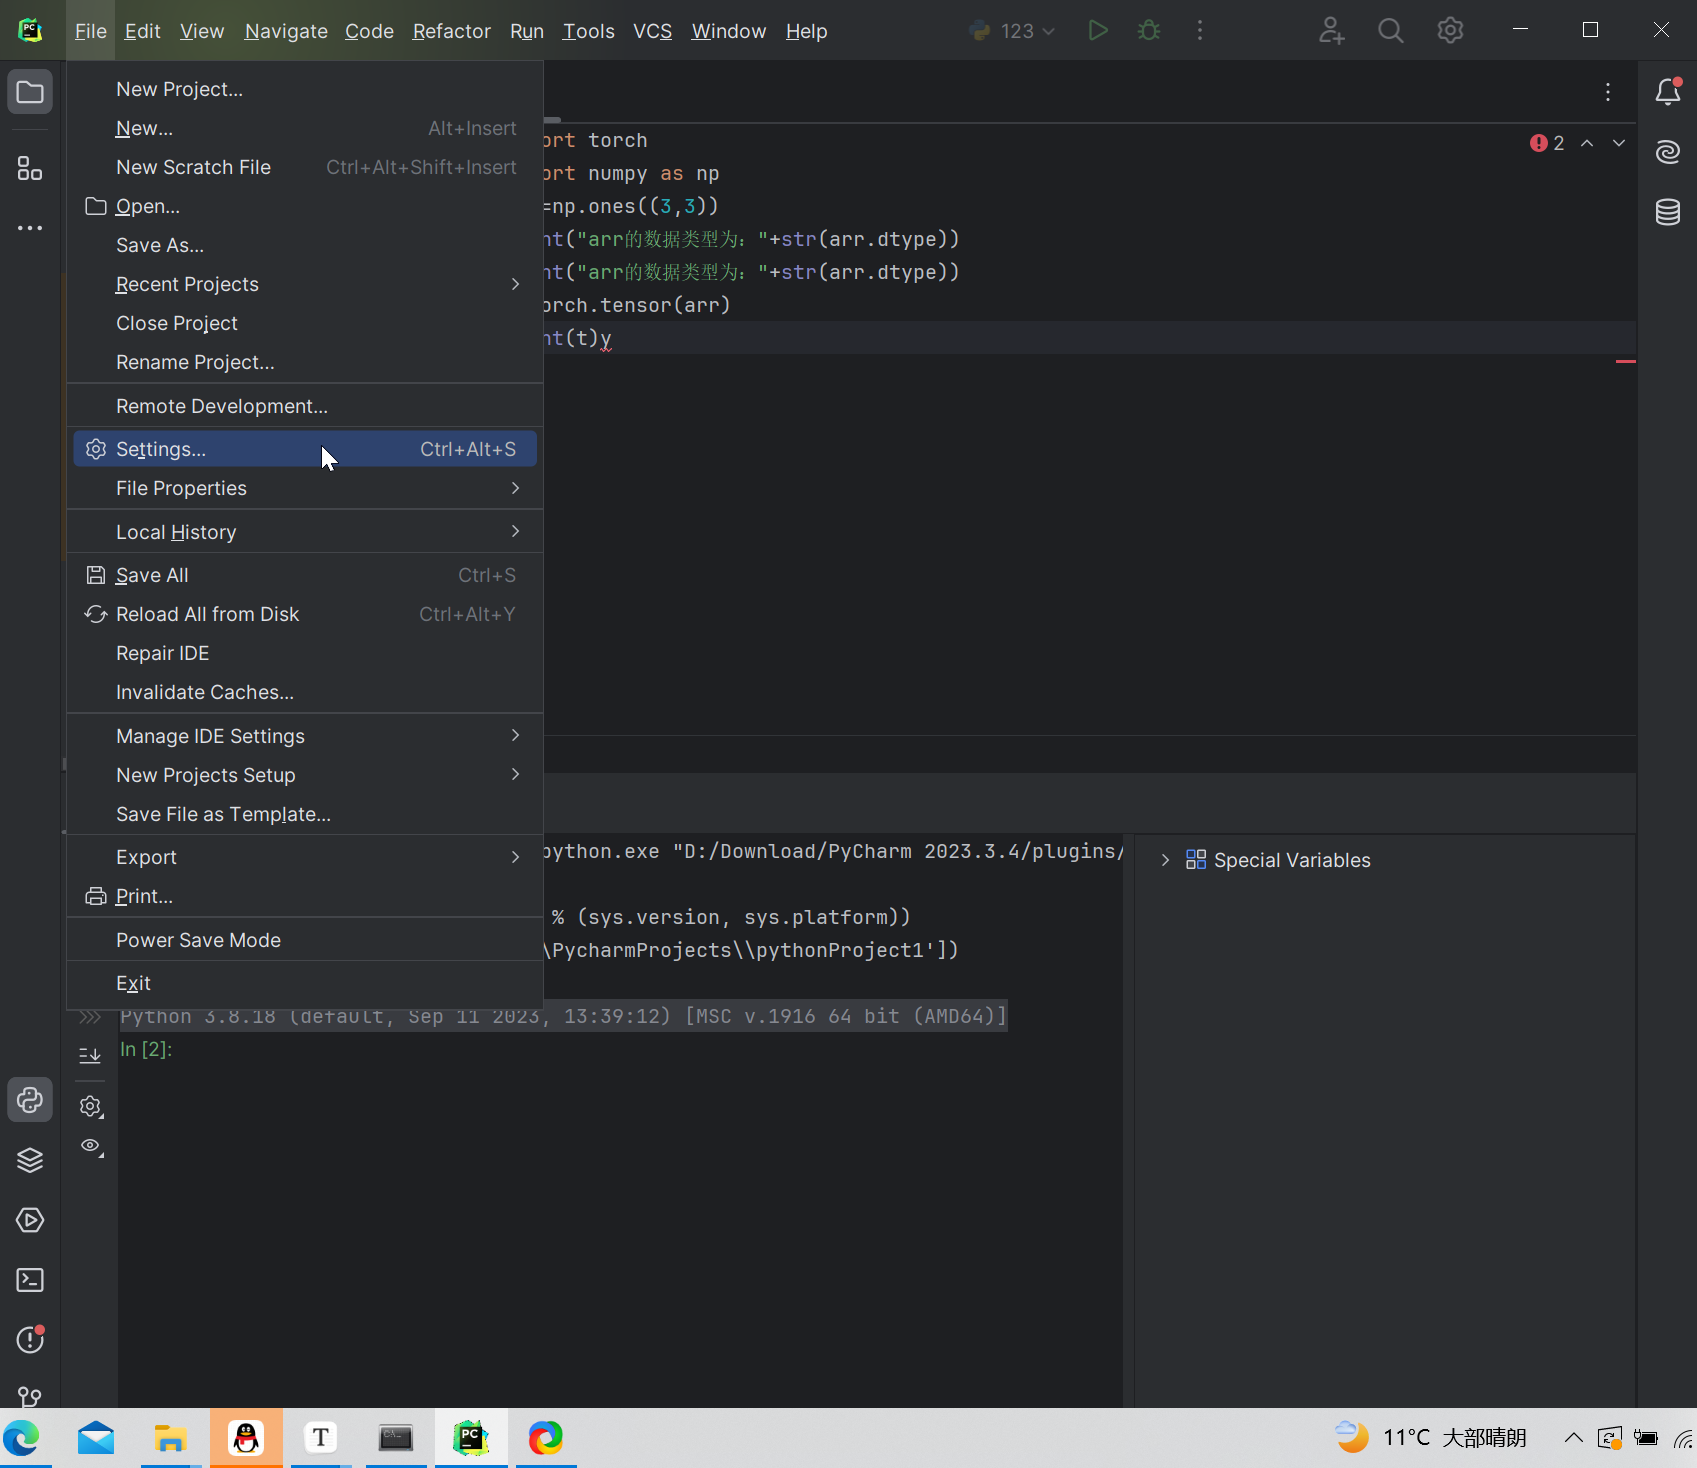Choose New Project... menu entry
Viewport: 1697px width, 1468px height.
(305, 89)
